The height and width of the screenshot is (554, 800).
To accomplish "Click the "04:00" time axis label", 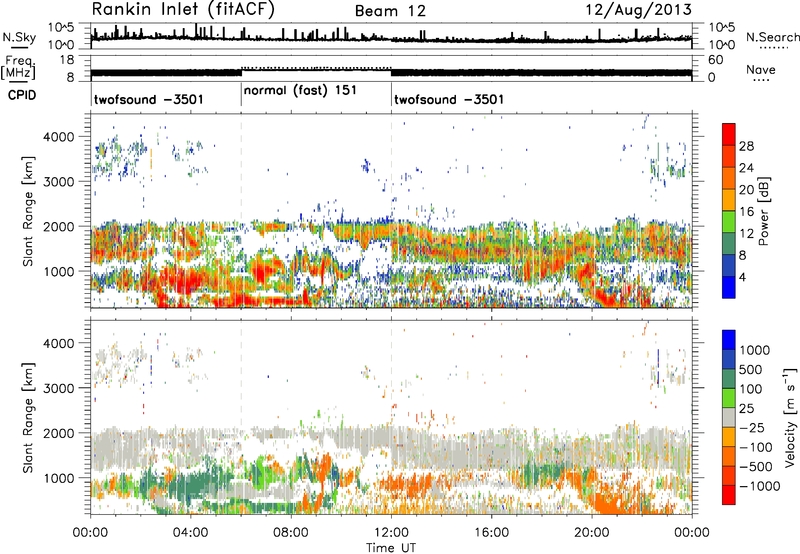I will point(191,533).
